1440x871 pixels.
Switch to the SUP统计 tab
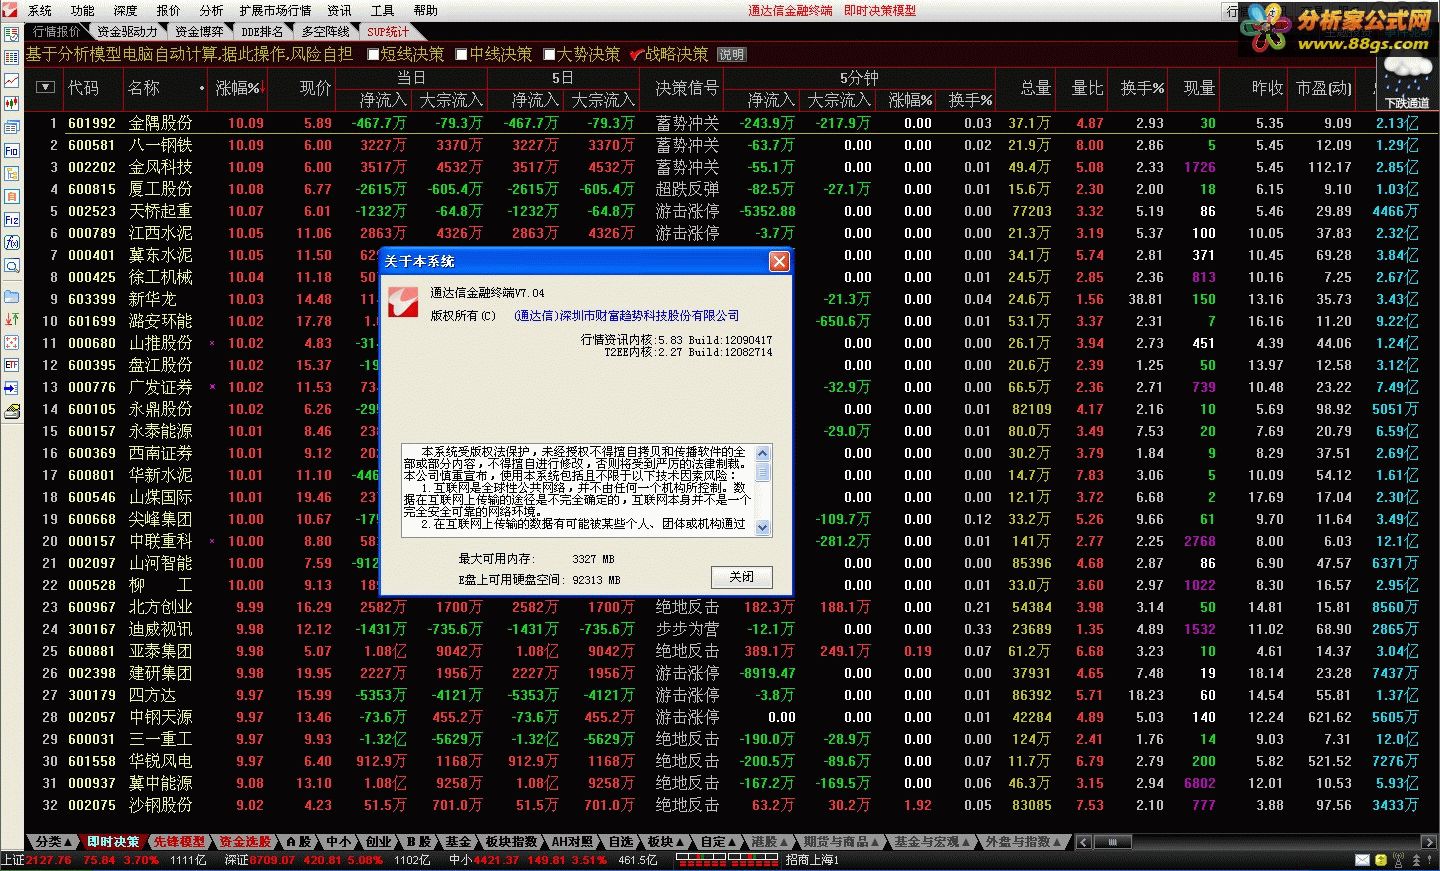388,32
